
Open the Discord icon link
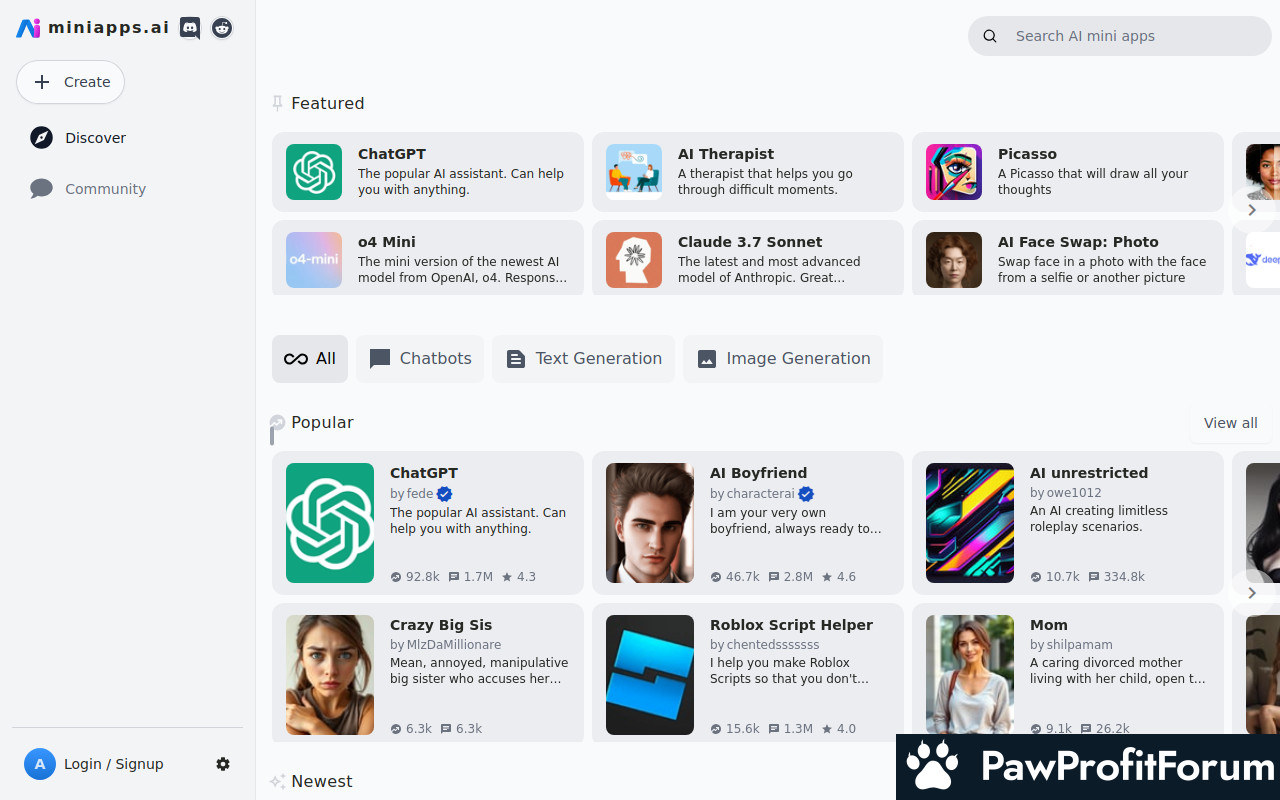pos(190,28)
